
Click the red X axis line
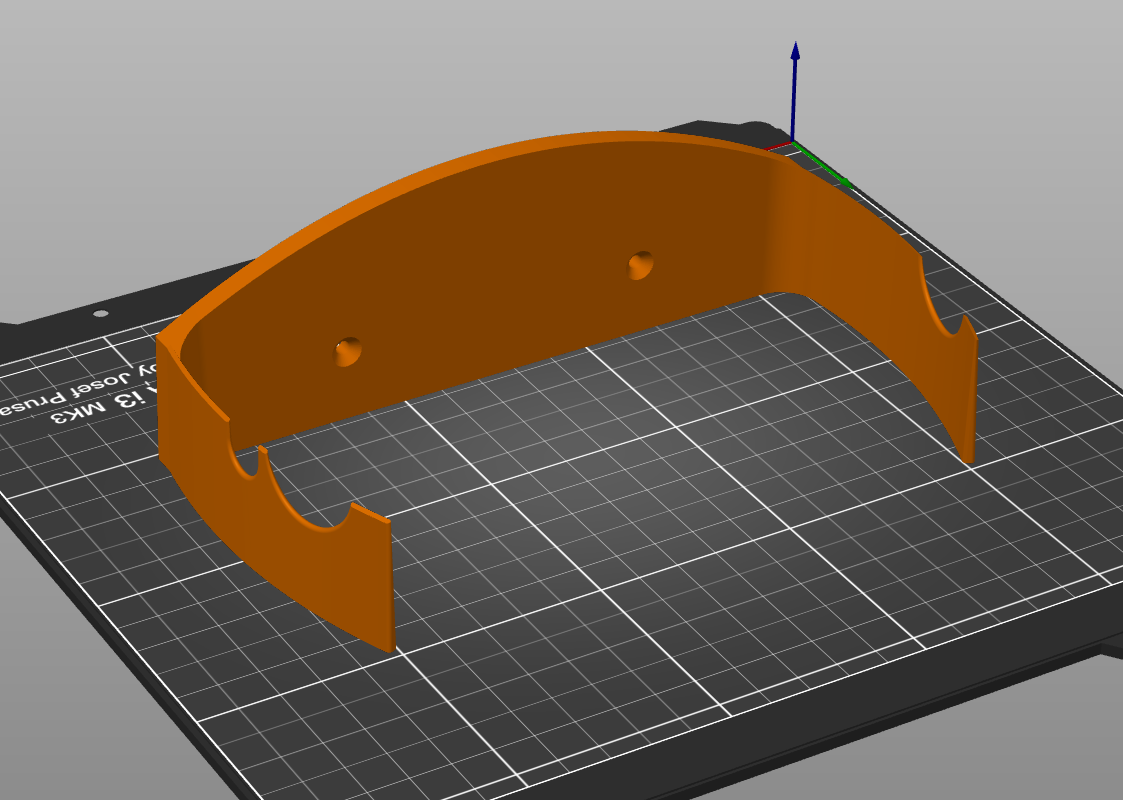(778, 147)
